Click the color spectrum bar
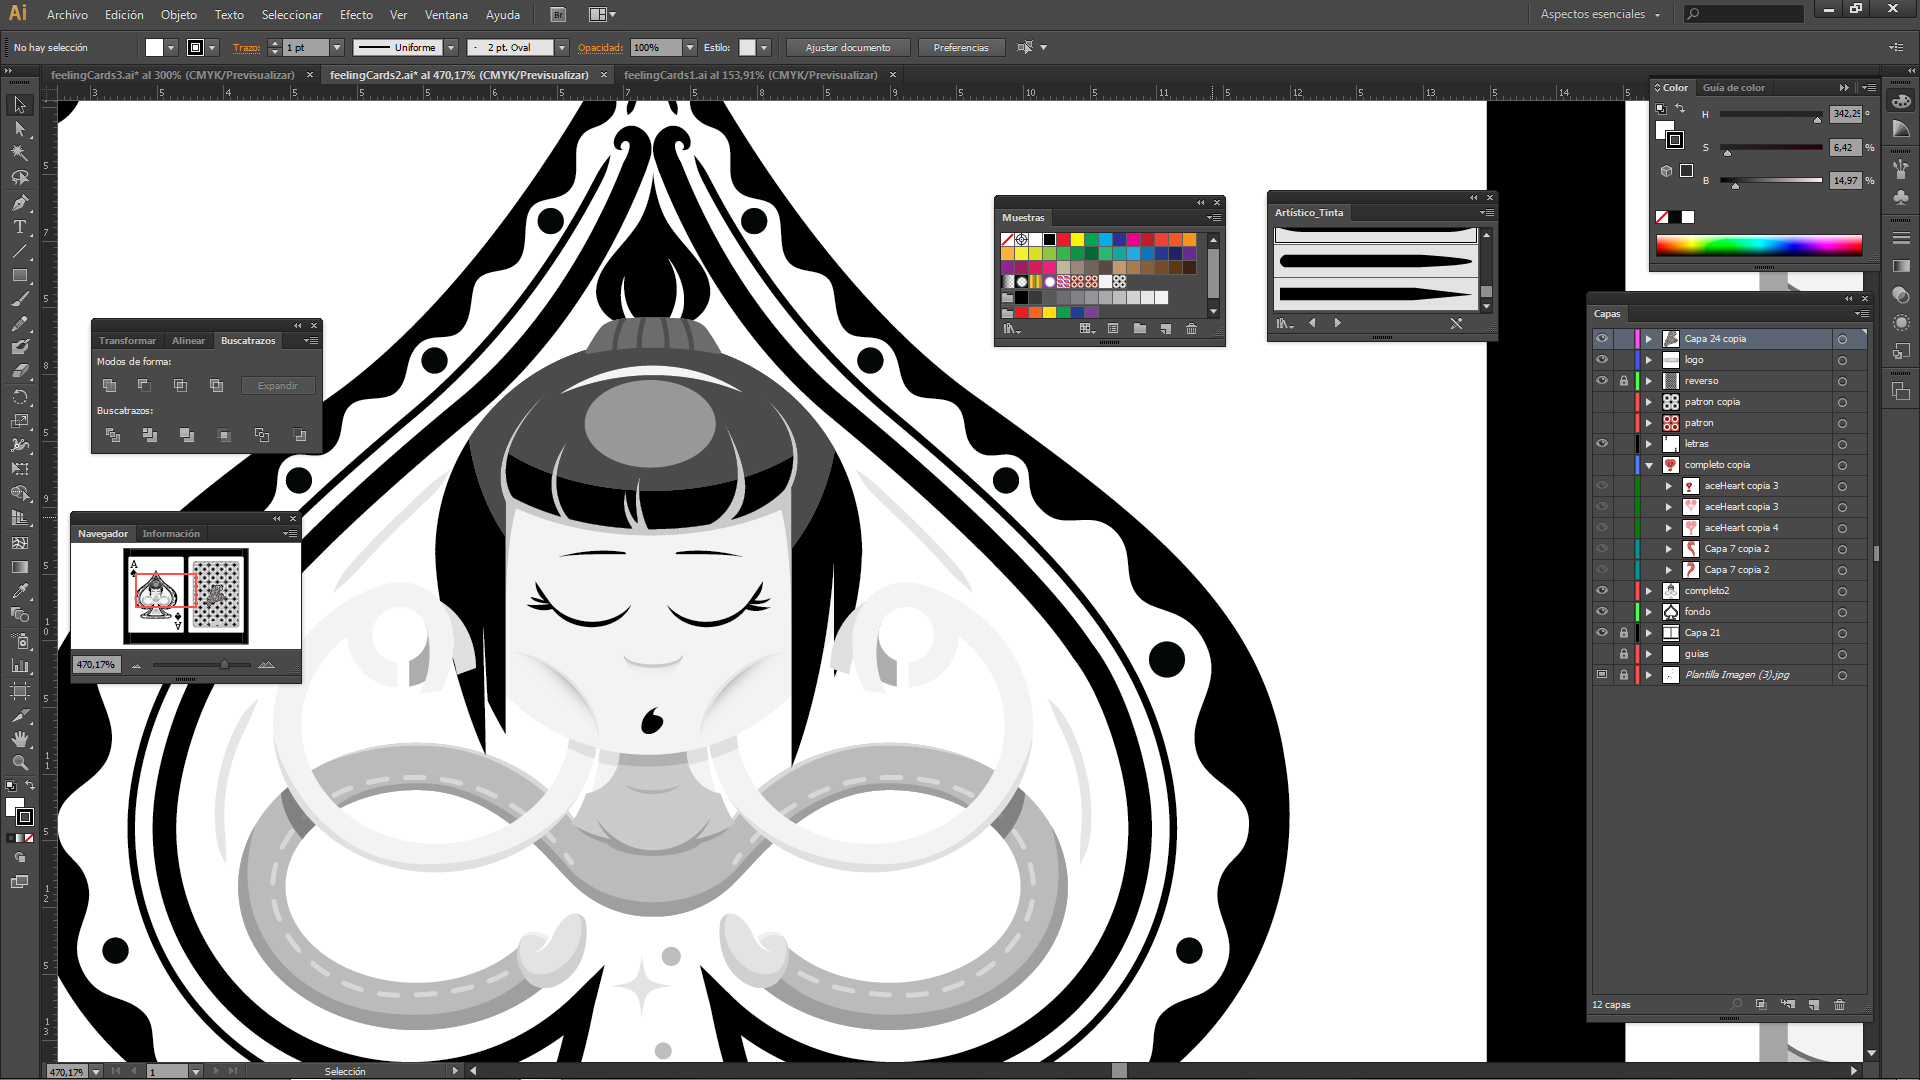This screenshot has height=1080, width=1920. [x=1758, y=245]
